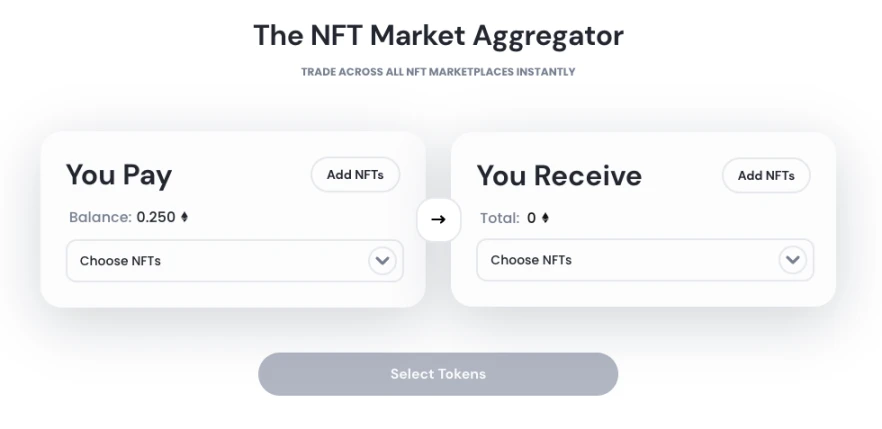Viewport: 882px width, 429px height.
Task: Click the Total label text
Action: coord(499,218)
